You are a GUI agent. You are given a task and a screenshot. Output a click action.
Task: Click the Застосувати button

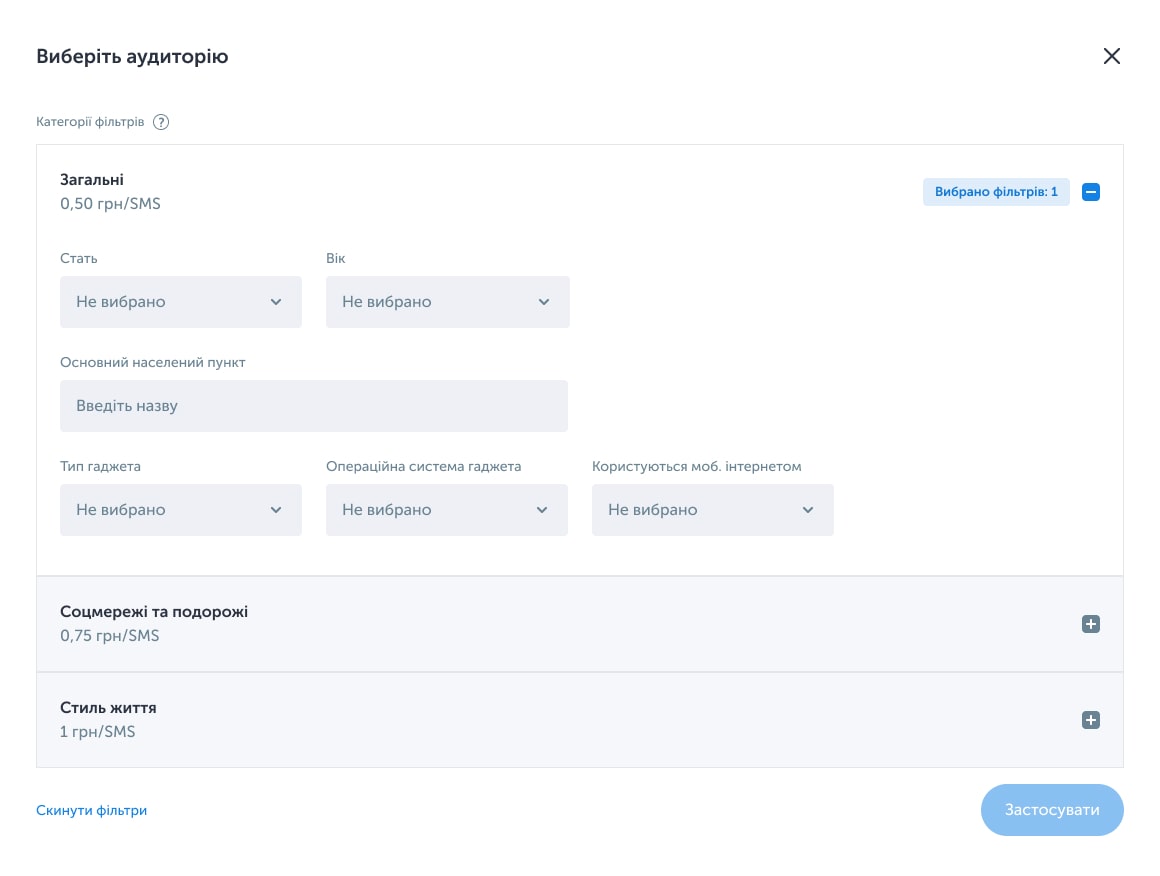tap(1052, 810)
